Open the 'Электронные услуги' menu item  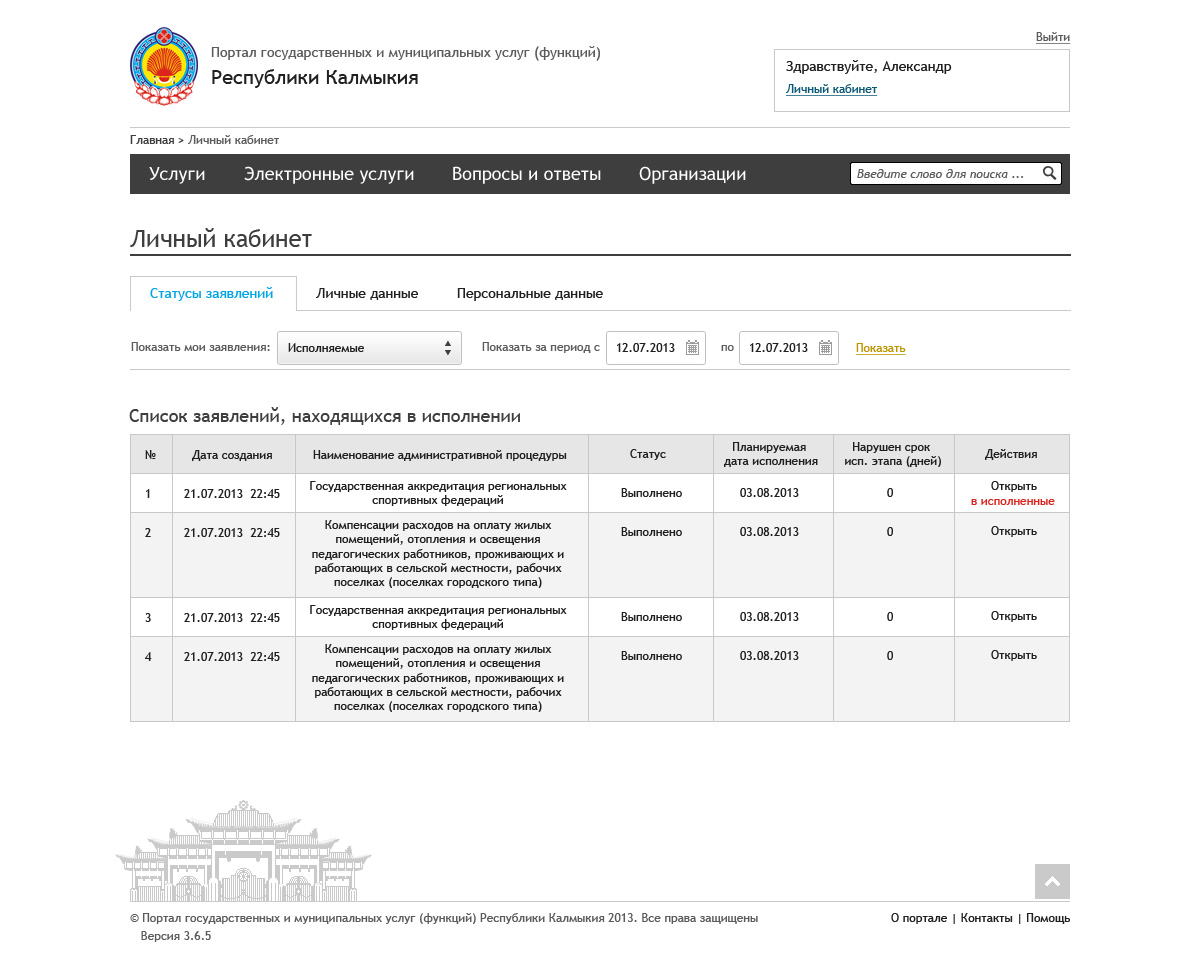click(329, 174)
